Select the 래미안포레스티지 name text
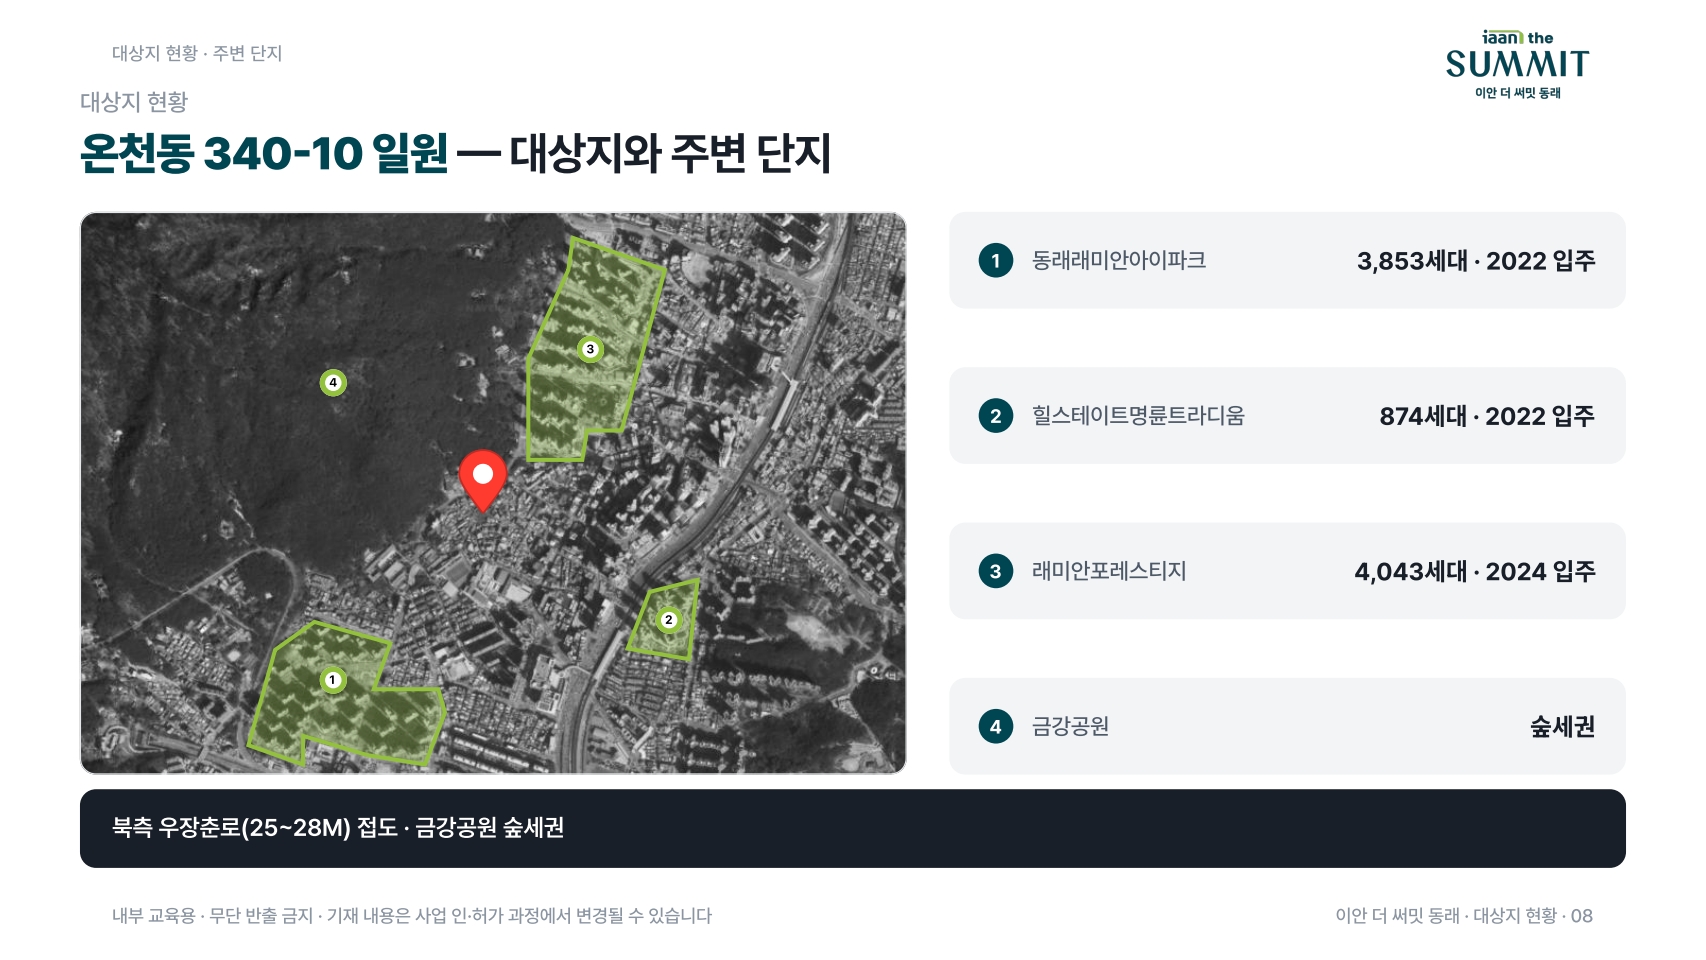This screenshot has width=1706, height=960. tap(1109, 571)
